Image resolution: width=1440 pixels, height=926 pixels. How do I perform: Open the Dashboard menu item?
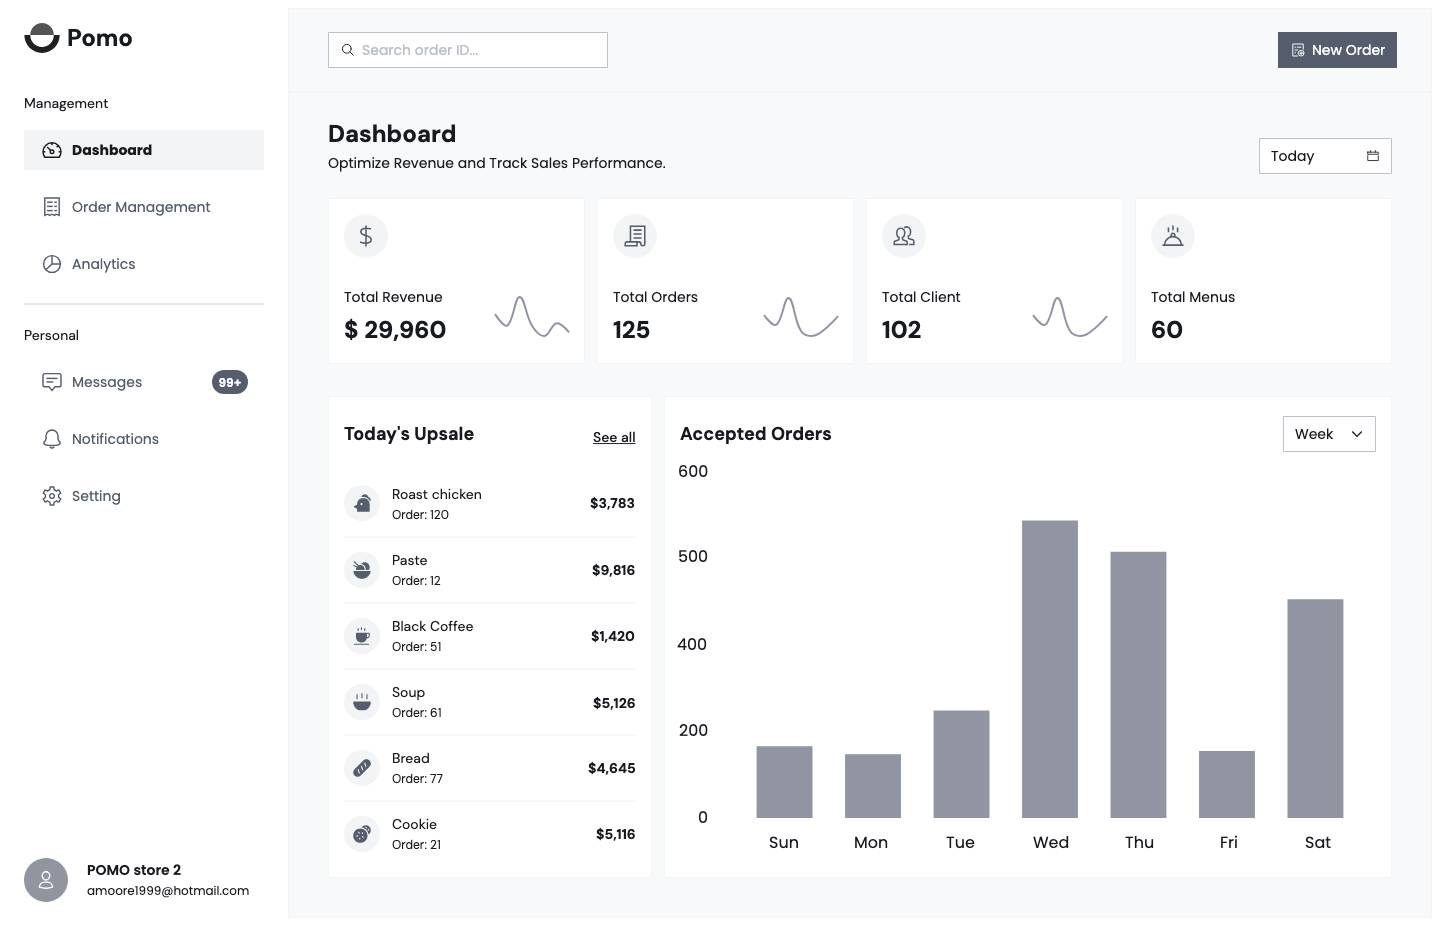[144, 150]
